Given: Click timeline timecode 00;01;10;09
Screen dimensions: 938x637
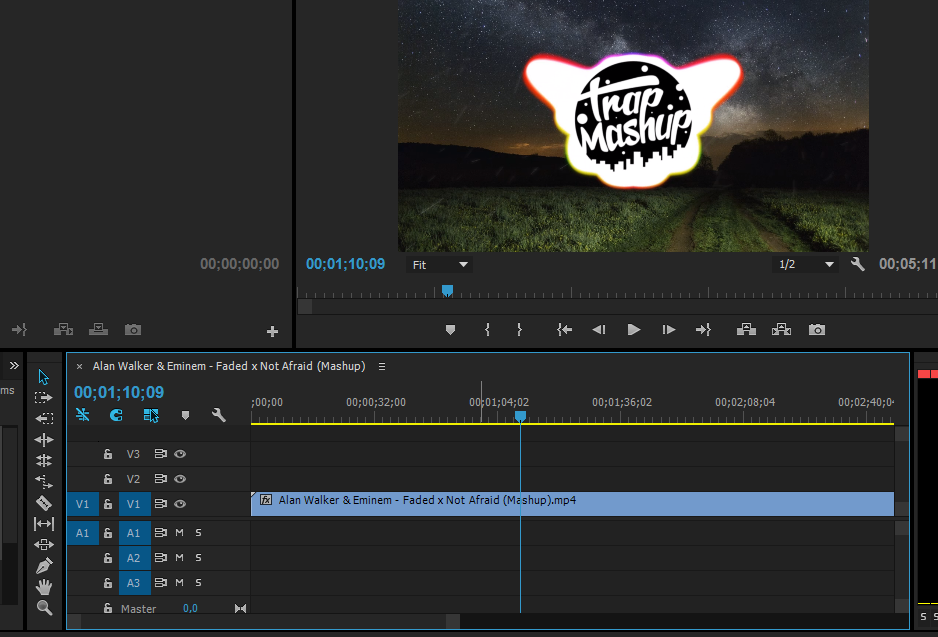Looking at the screenshot, I should 119,392.
